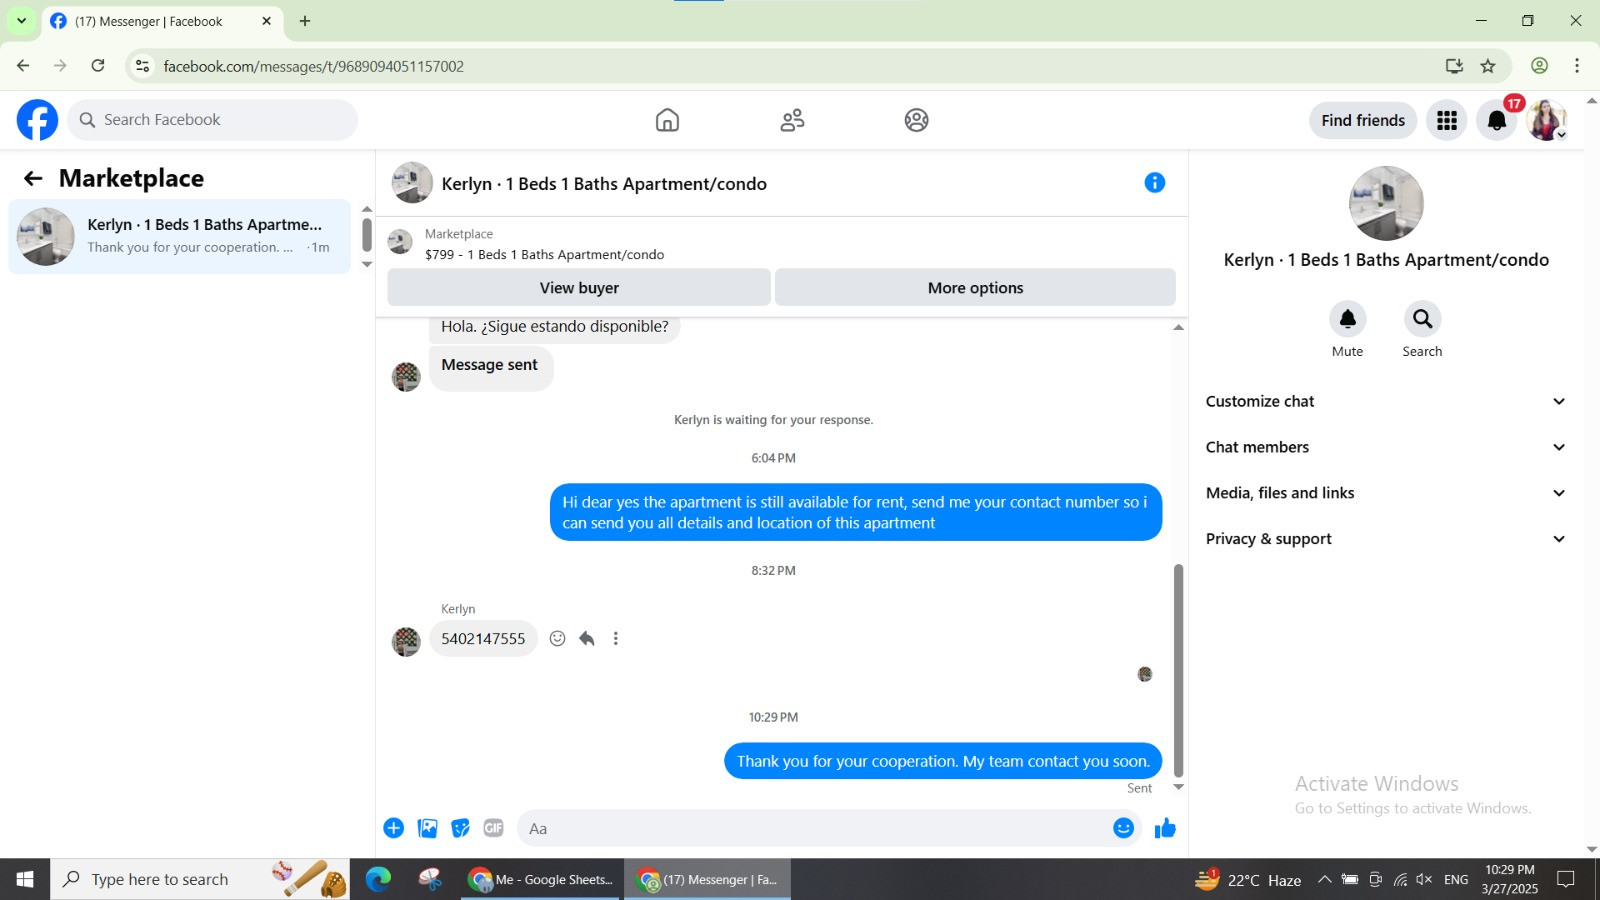Click the 'Thank you for your cooperation' message
This screenshot has width=1600, height=900.
pos(943,761)
